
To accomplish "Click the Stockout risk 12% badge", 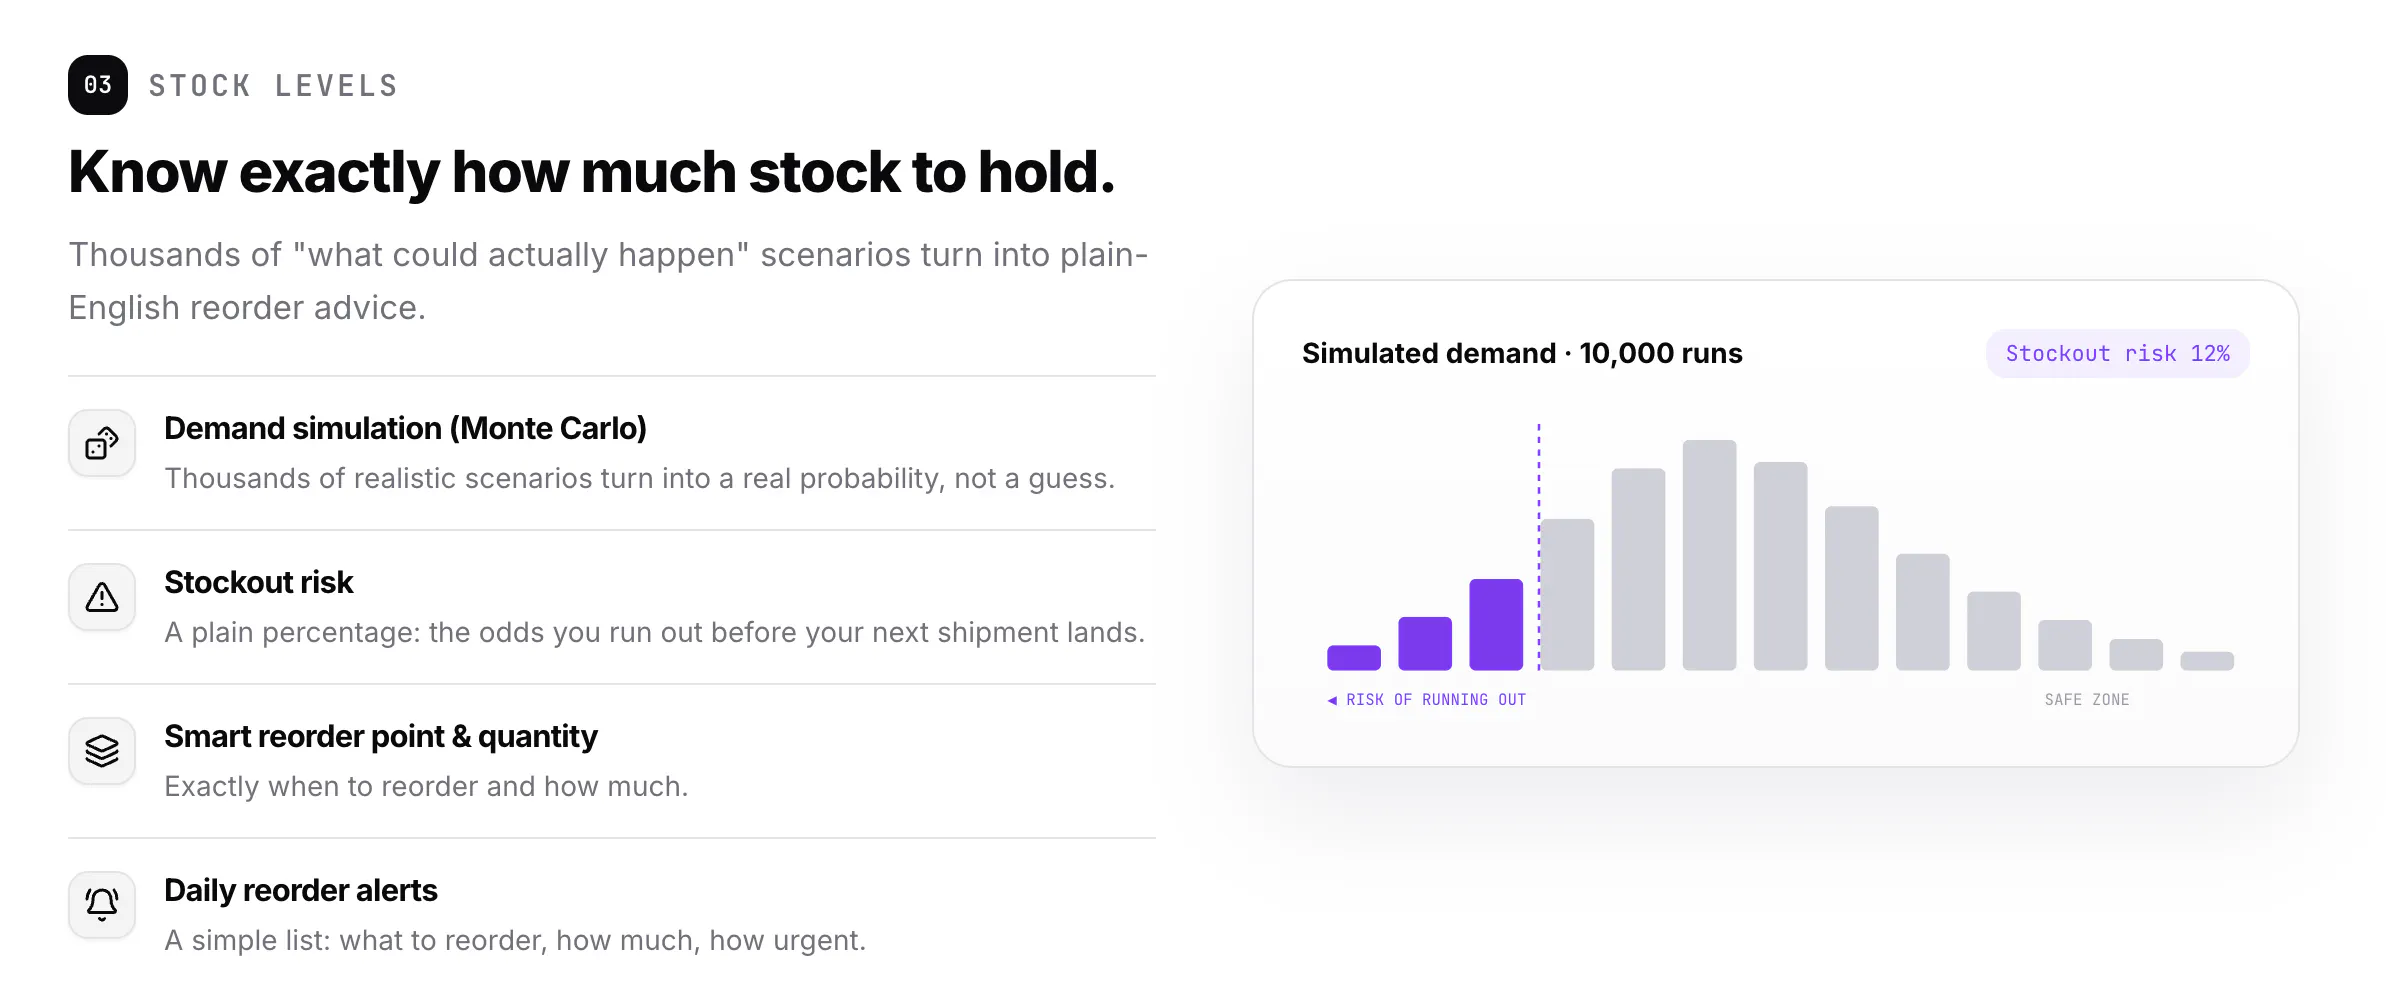I will pos(2117,354).
